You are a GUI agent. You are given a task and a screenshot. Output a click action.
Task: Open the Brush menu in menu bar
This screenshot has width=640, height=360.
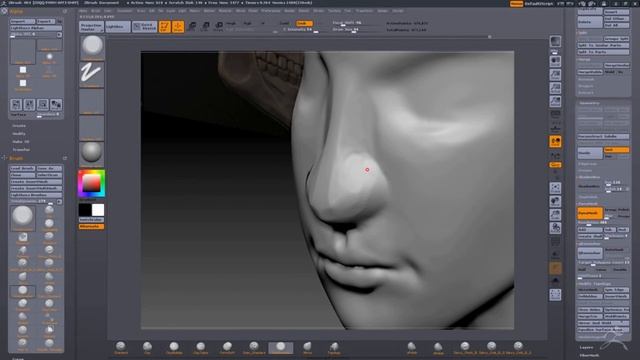96,11
